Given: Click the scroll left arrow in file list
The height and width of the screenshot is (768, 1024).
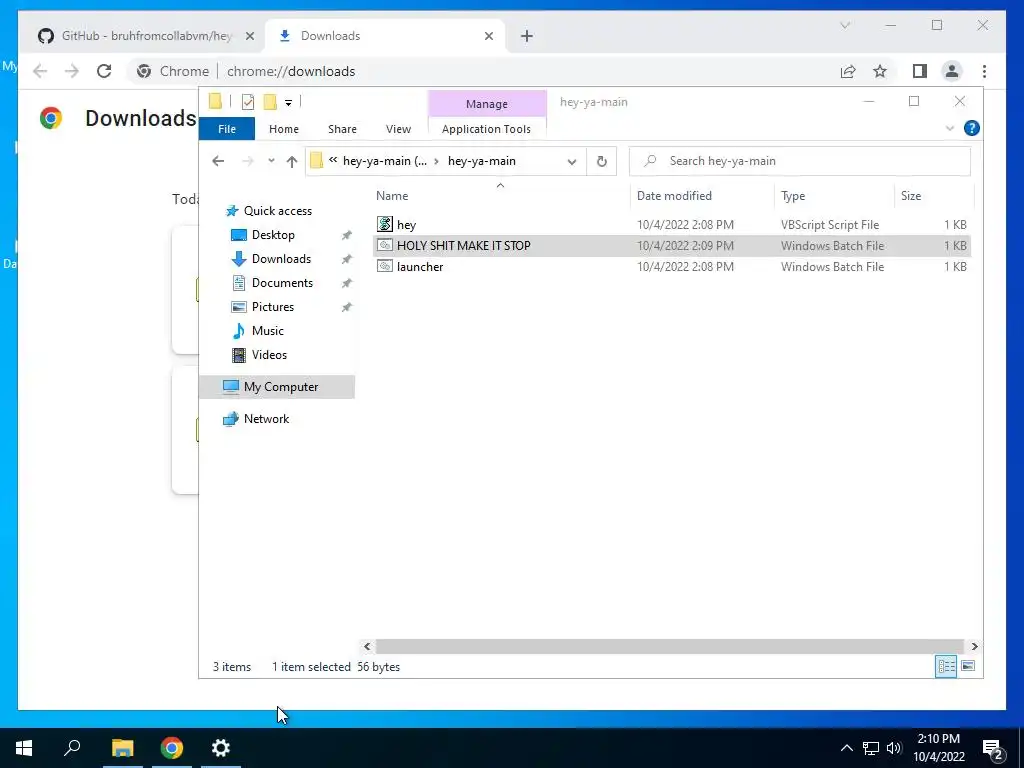Looking at the screenshot, I should coord(367,646).
